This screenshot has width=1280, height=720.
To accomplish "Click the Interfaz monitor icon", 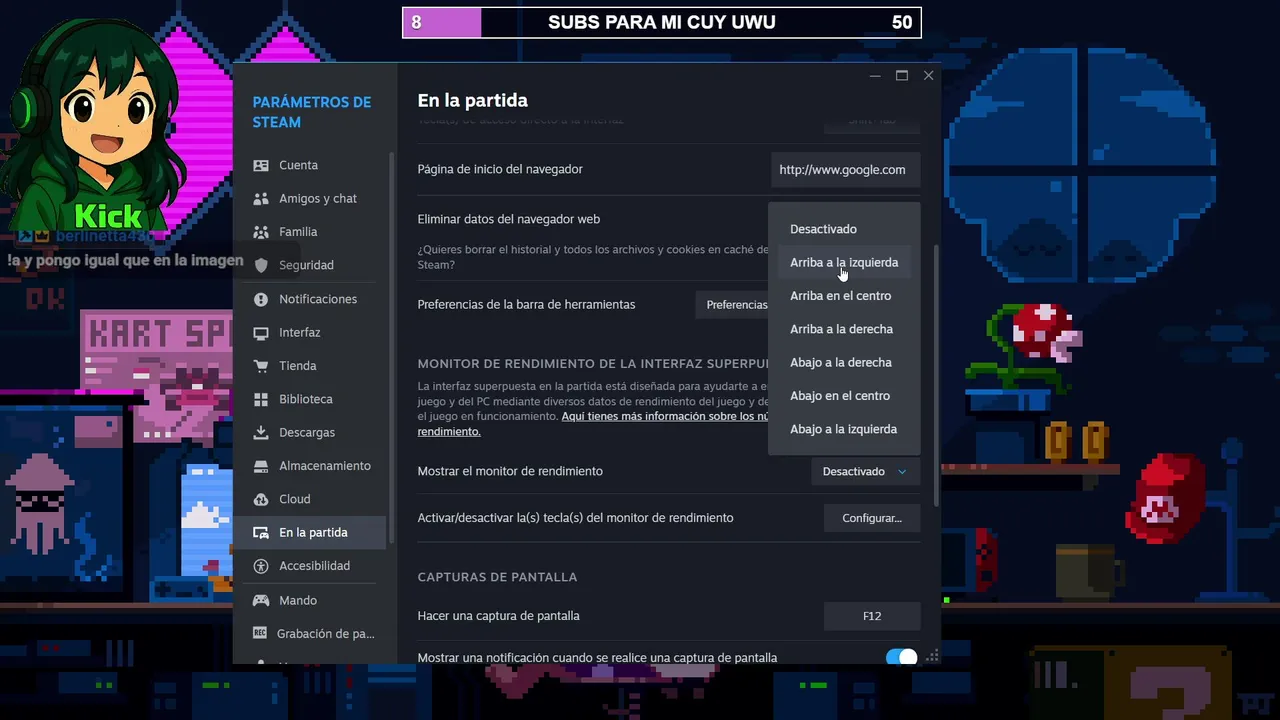I will tap(261, 332).
